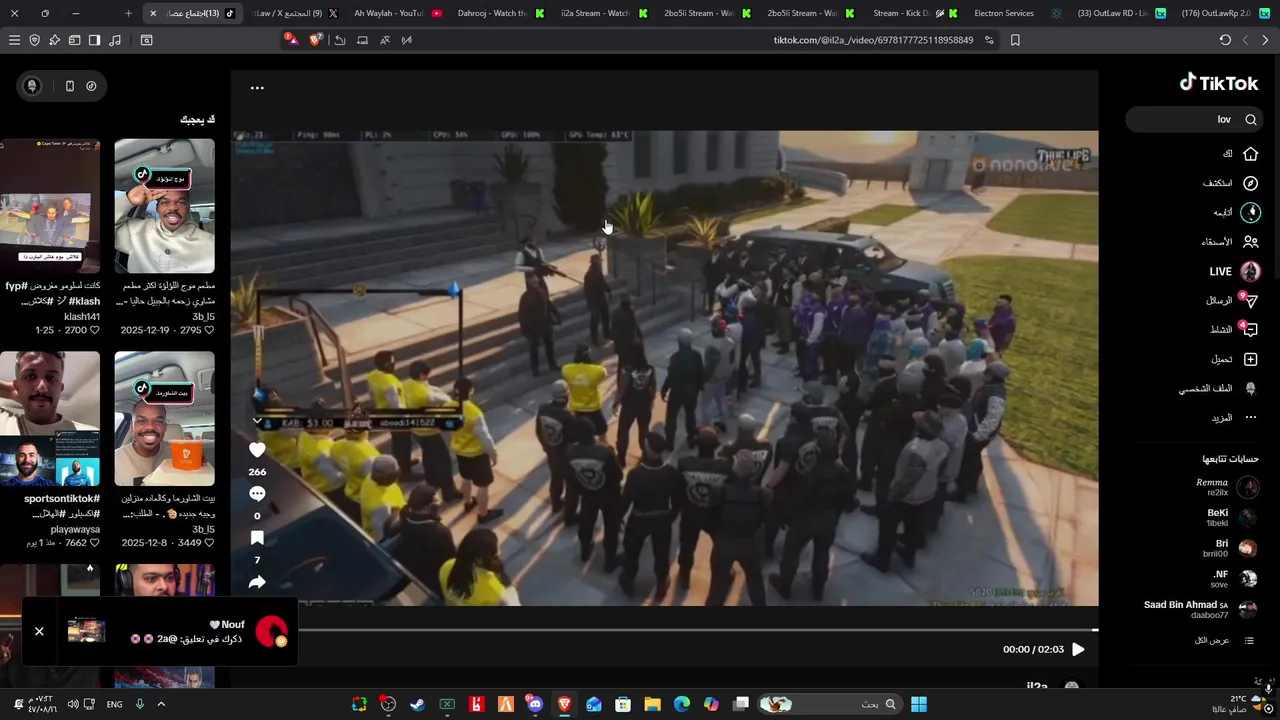The width and height of the screenshot is (1280, 720).
Task: Open site settings icon in address bar
Action: pos(989,40)
